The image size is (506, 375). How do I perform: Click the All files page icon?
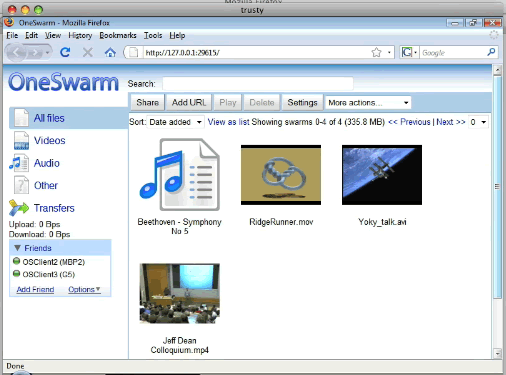[21, 118]
